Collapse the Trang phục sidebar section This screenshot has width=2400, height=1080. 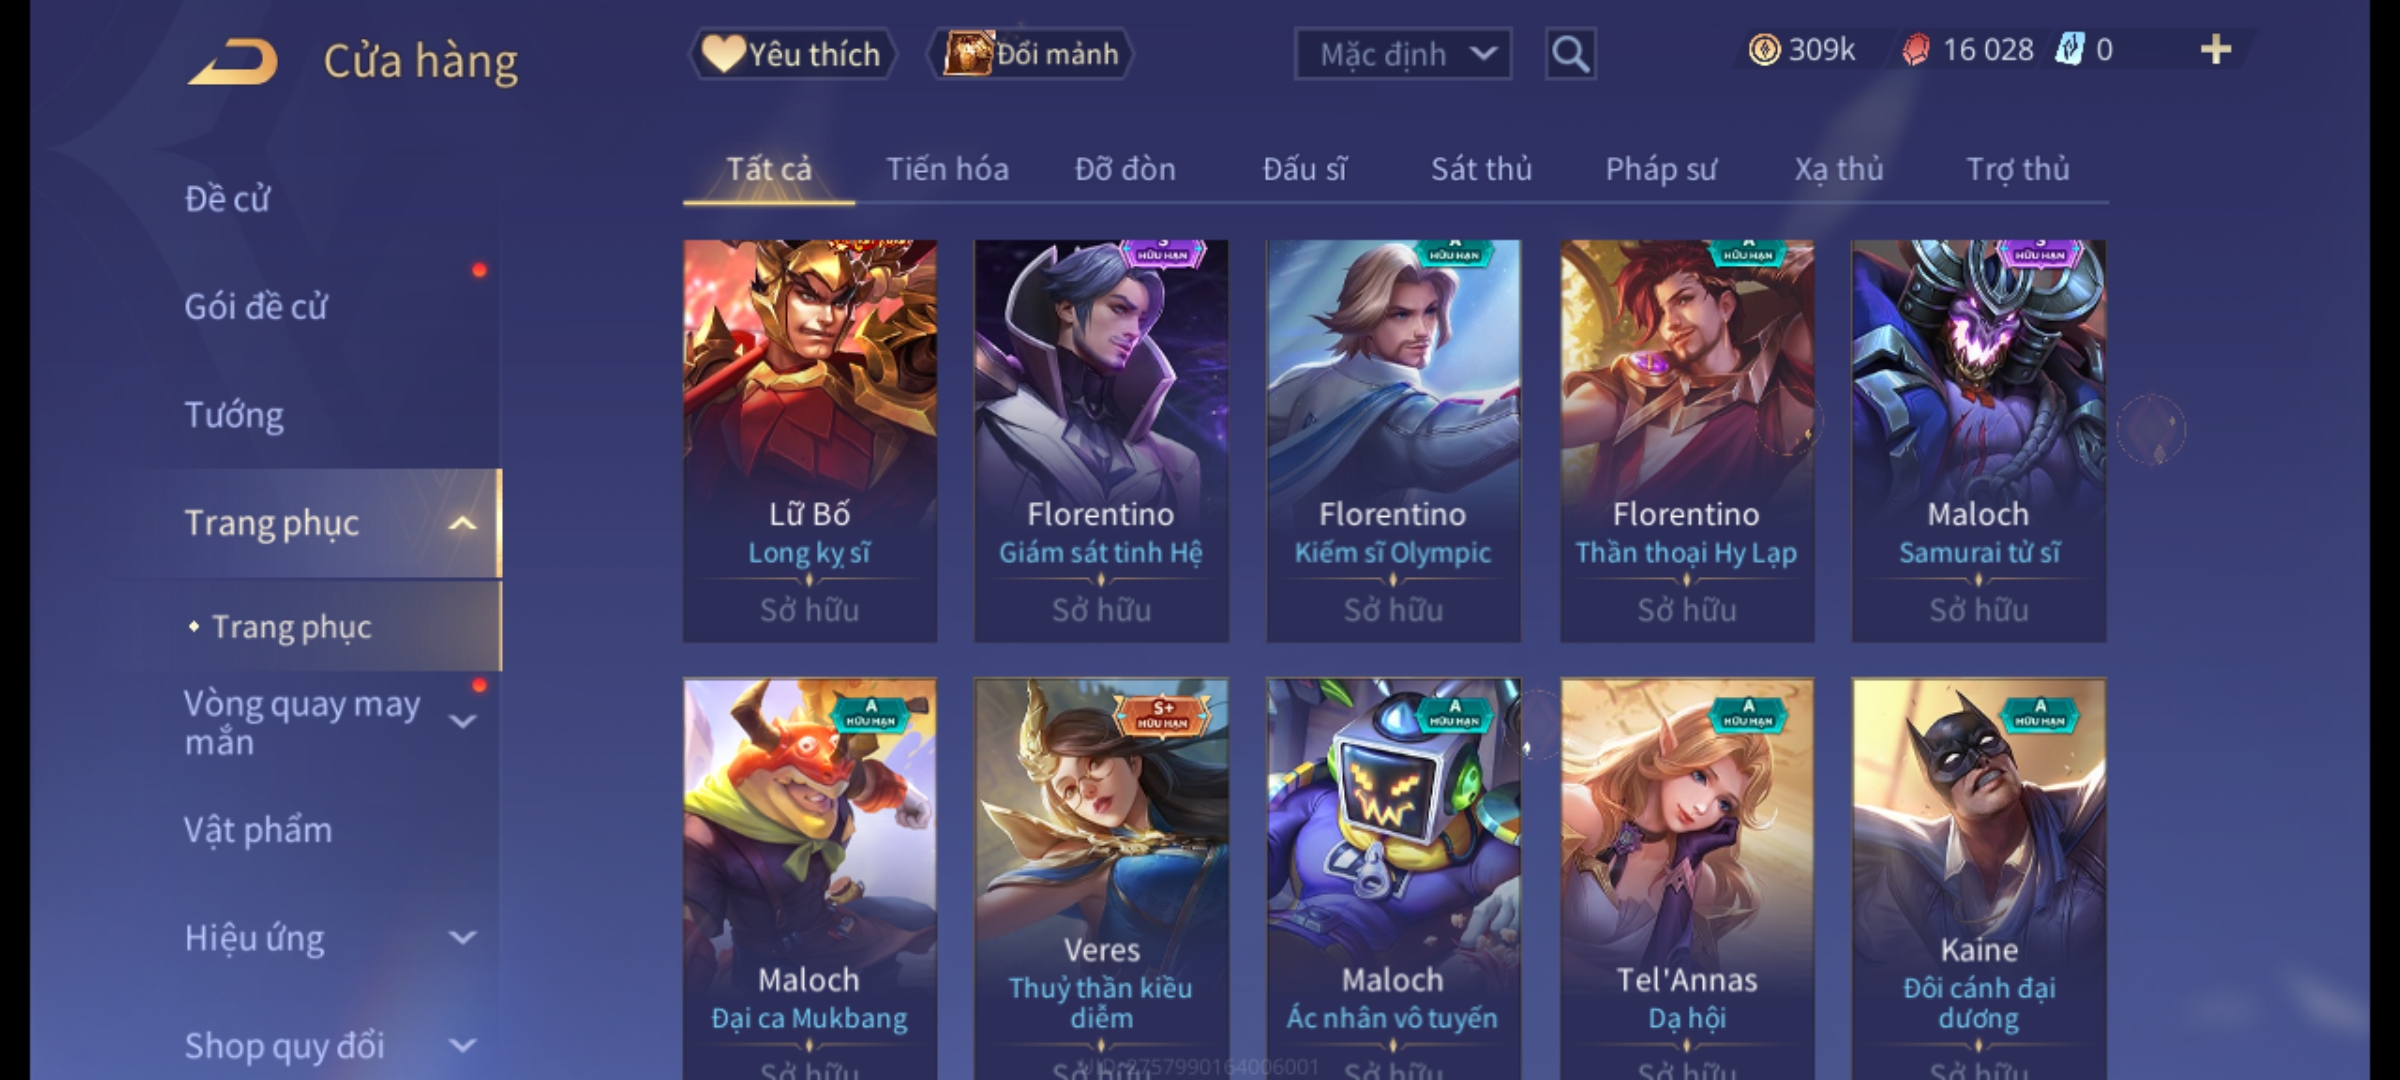tap(462, 523)
